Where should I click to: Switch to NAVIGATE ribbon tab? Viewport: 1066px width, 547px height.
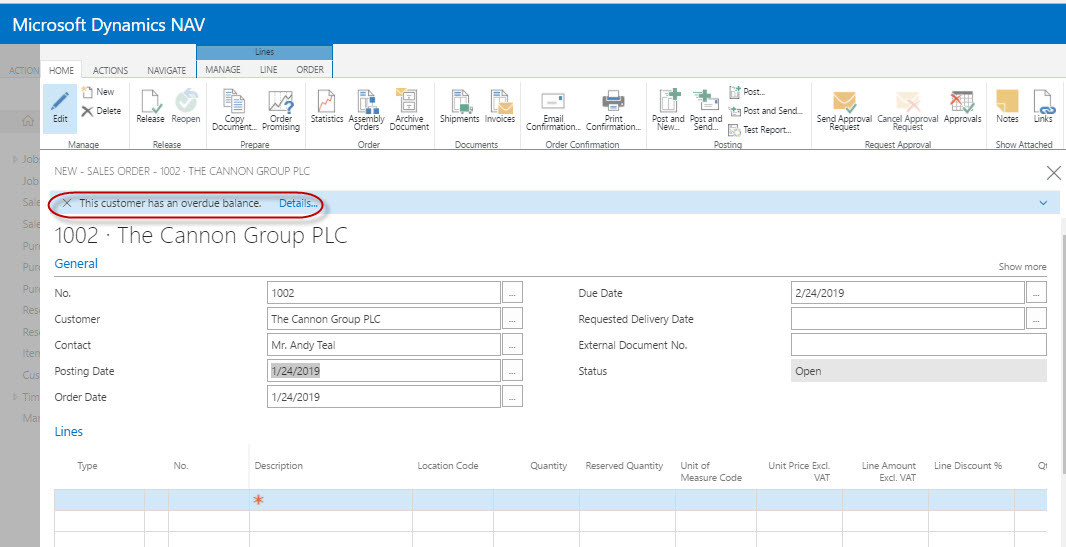[167, 70]
